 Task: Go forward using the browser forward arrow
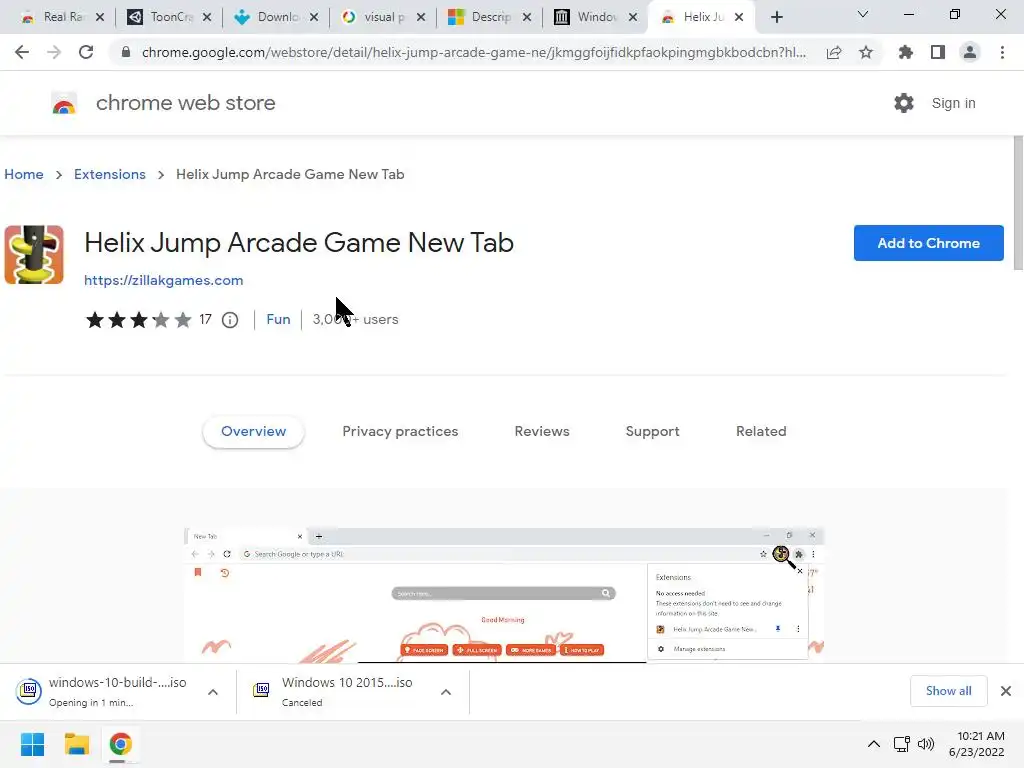click(54, 52)
